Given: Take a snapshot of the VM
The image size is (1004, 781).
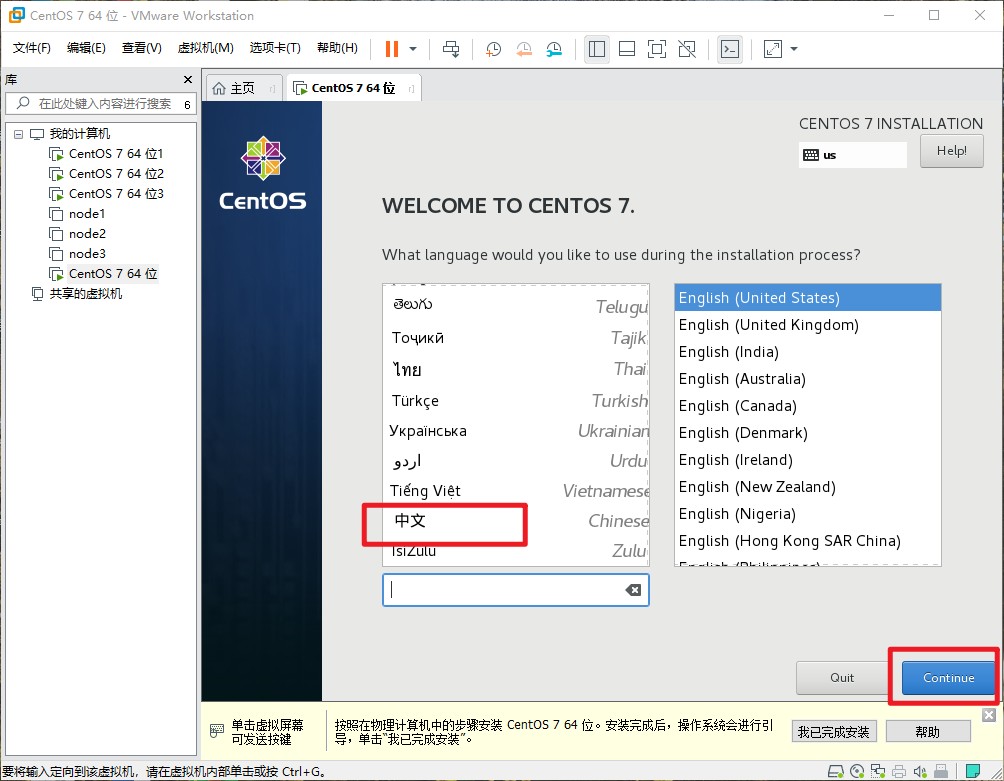Looking at the screenshot, I should click(x=493, y=49).
